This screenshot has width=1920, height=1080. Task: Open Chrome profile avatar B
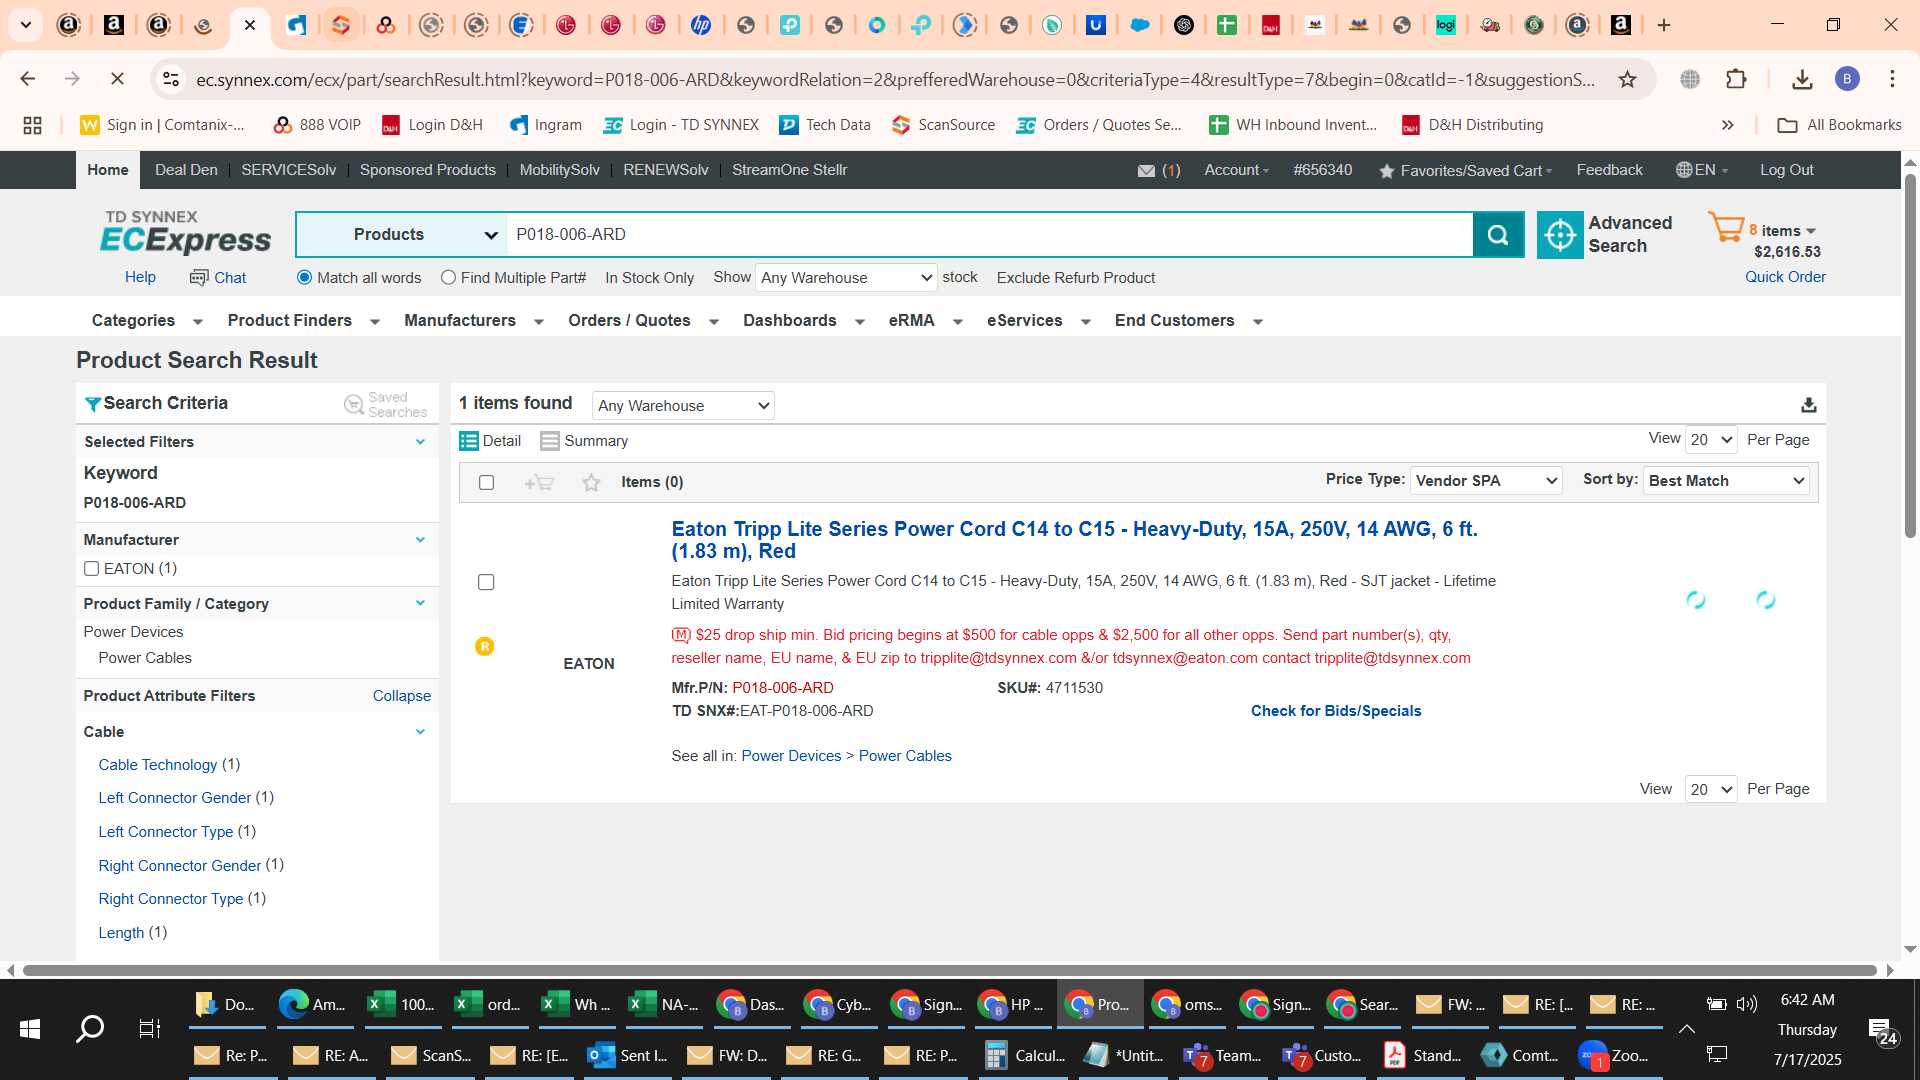point(1847,79)
